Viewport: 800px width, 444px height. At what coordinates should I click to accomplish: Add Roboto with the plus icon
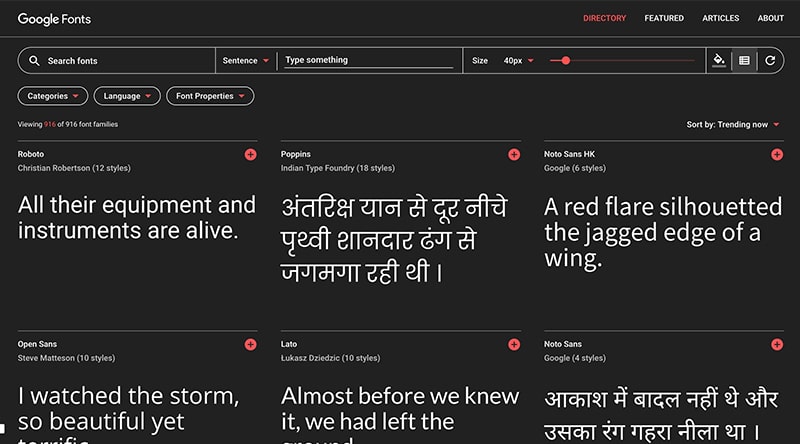251,155
